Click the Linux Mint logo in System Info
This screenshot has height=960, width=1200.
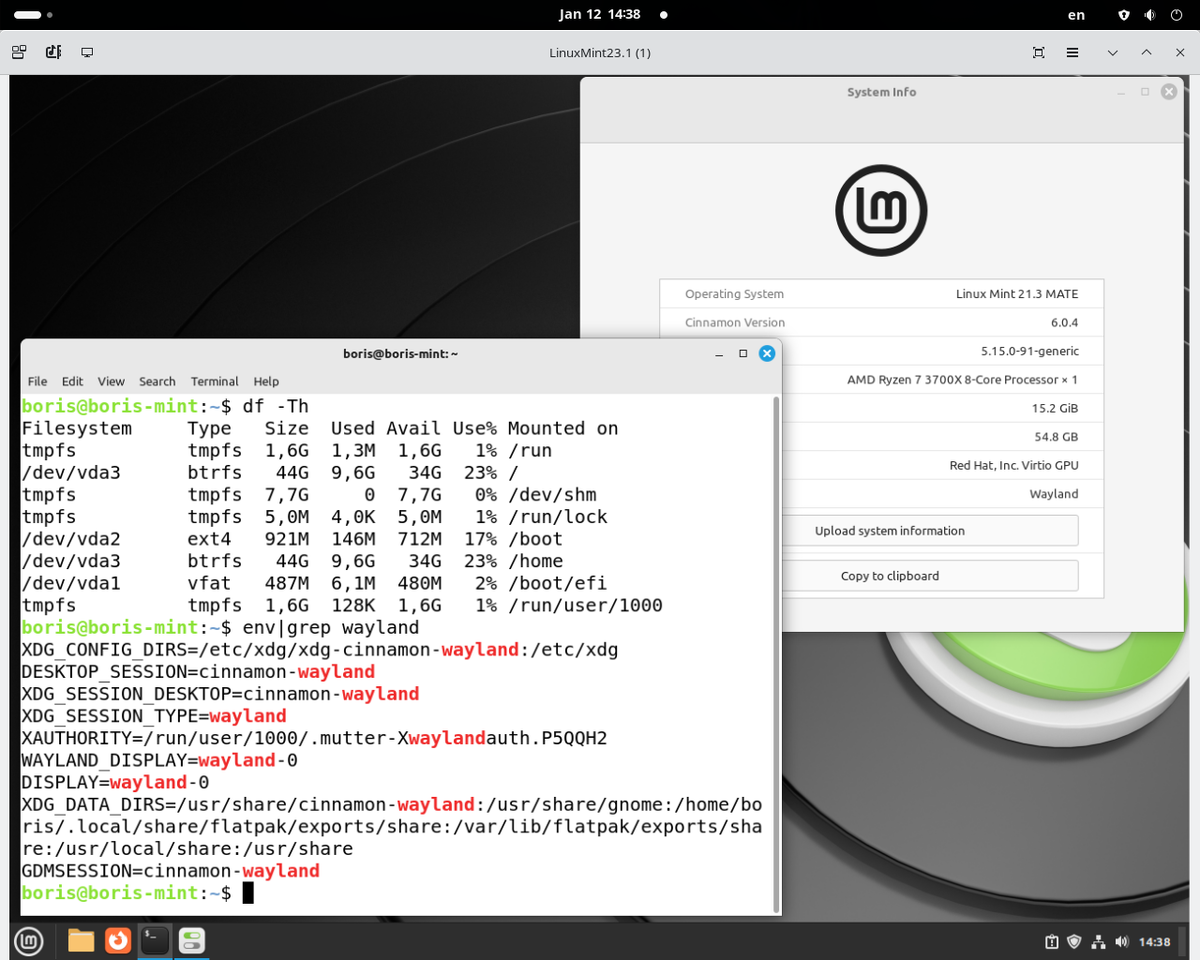click(x=881, y=211)
